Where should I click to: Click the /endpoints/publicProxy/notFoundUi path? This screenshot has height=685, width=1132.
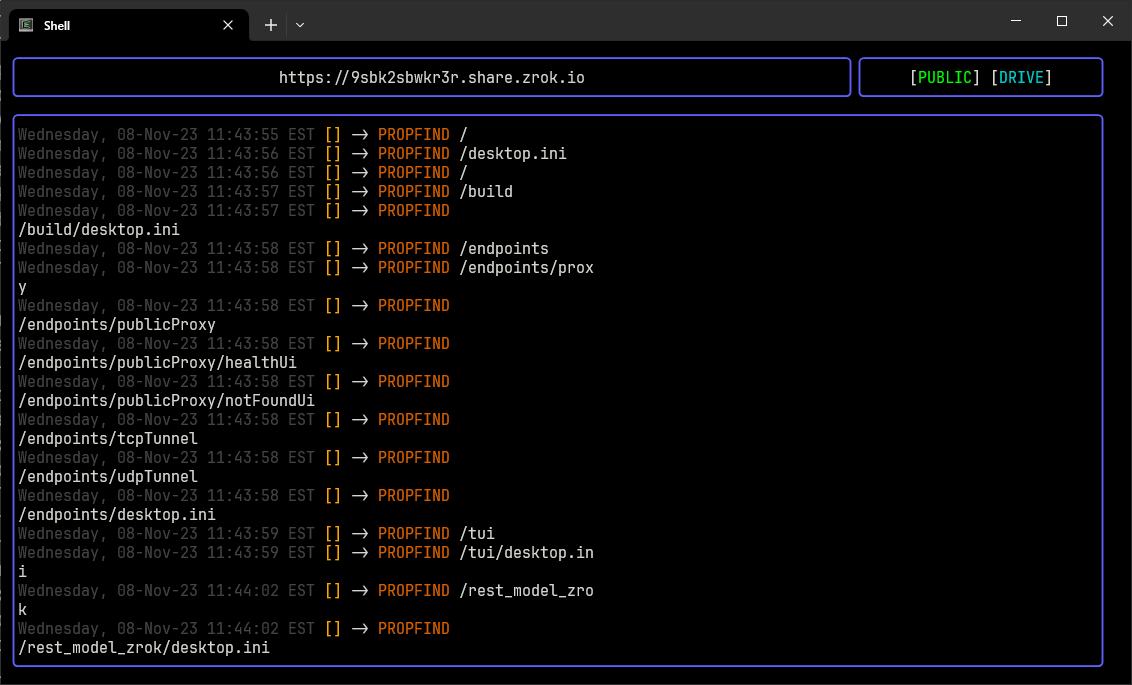pyautogui.click(x=166, y=401)
